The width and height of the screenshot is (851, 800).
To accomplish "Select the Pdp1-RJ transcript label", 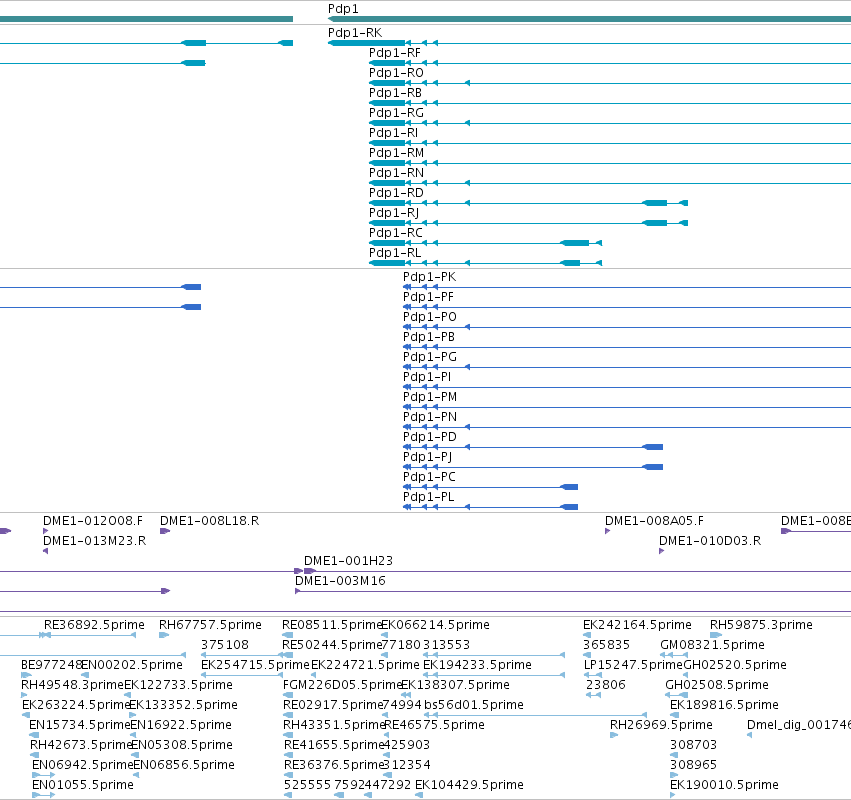I will tap(394, 213).
